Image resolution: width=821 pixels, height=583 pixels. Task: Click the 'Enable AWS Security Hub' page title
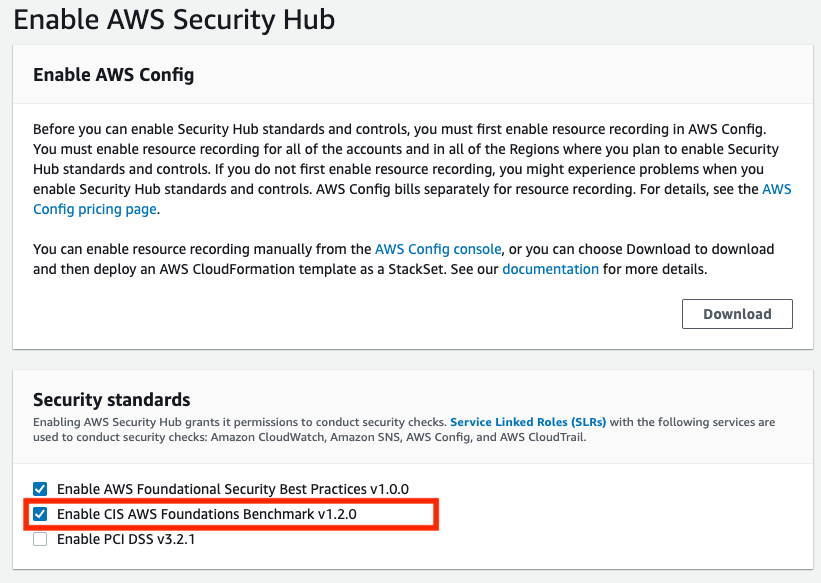coord(174,19)
